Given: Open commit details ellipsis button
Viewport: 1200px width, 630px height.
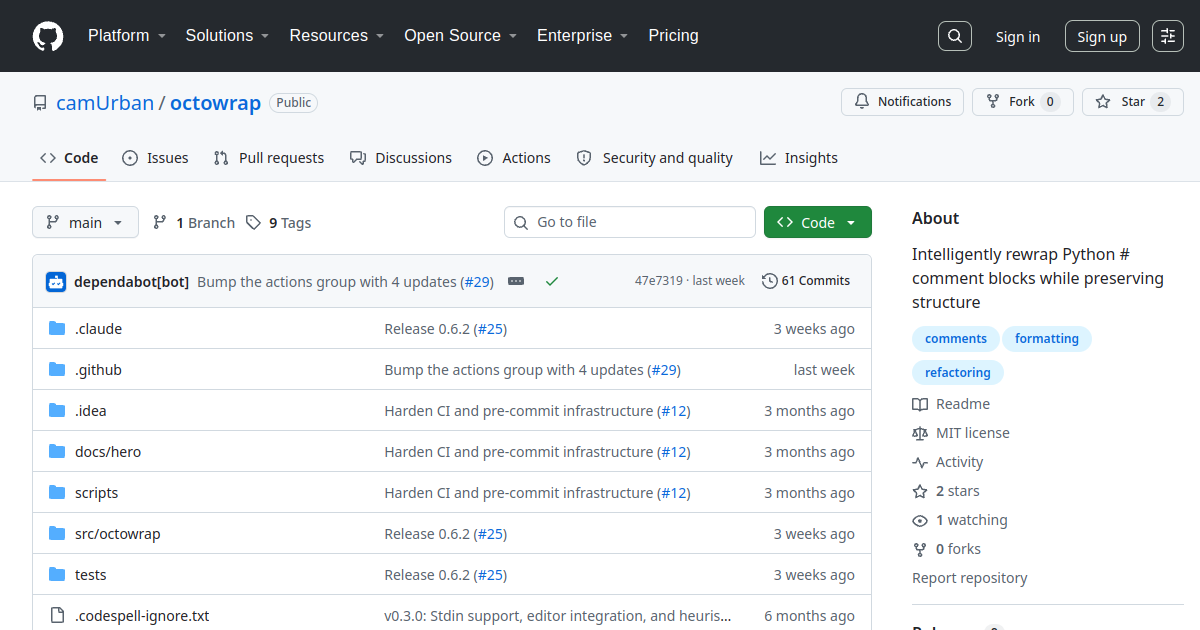Looking at the screenshot, I should [516, 282].
